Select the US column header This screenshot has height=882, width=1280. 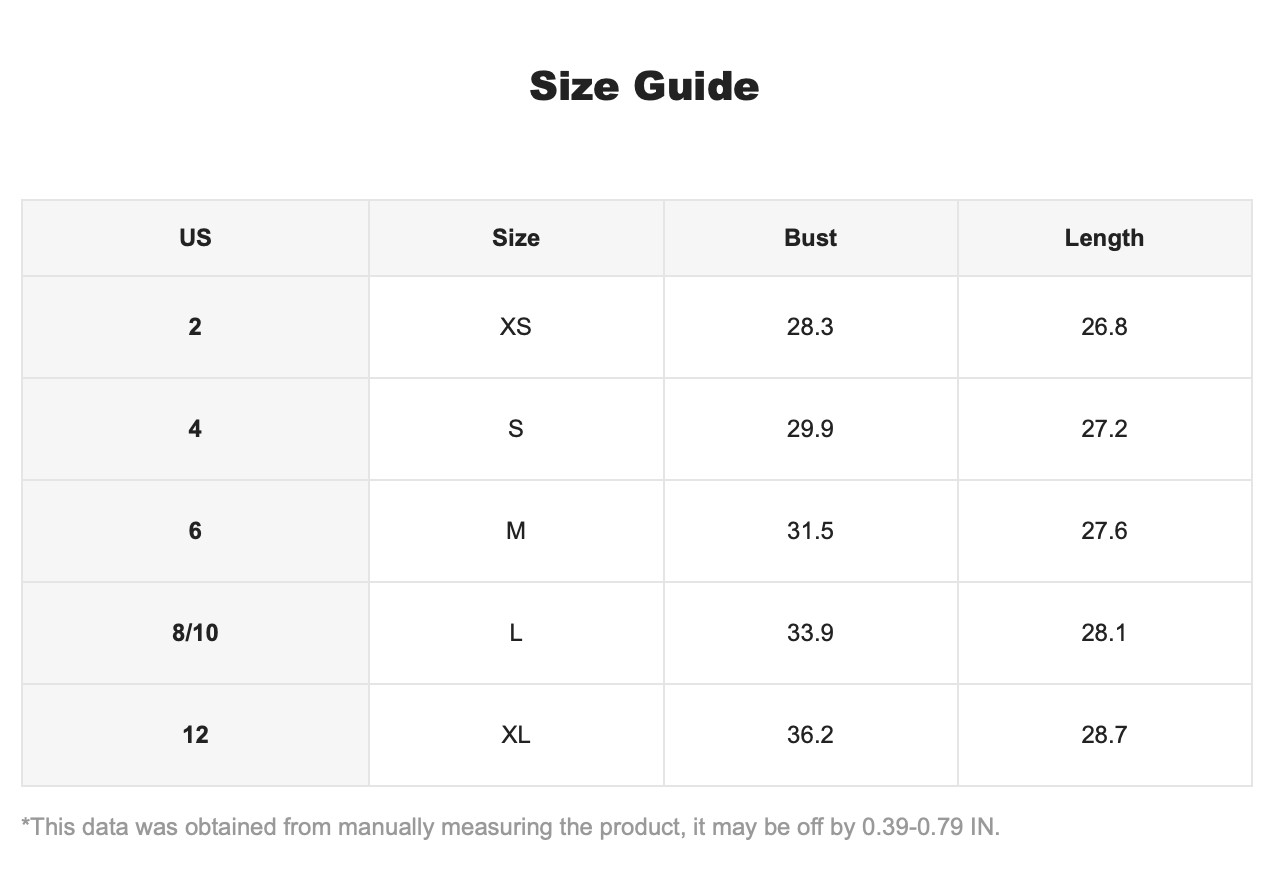(x=195, y=238)
